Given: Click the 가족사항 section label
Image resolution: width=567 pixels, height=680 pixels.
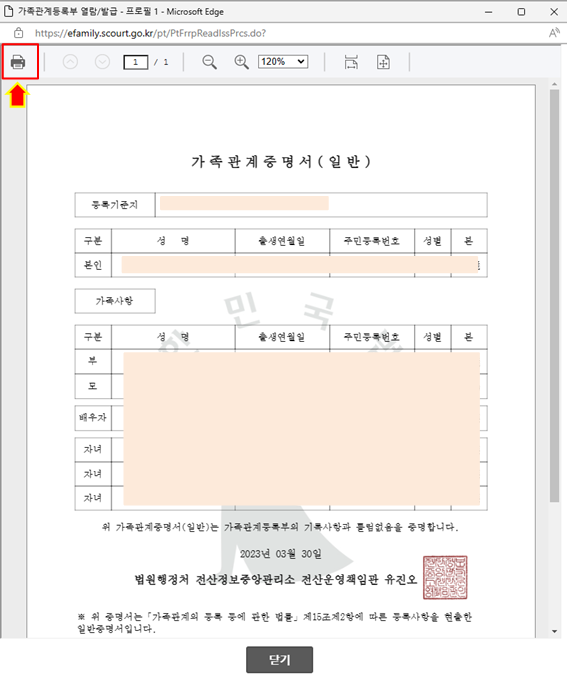Looking at the screenshot, I should click(115, 301).
